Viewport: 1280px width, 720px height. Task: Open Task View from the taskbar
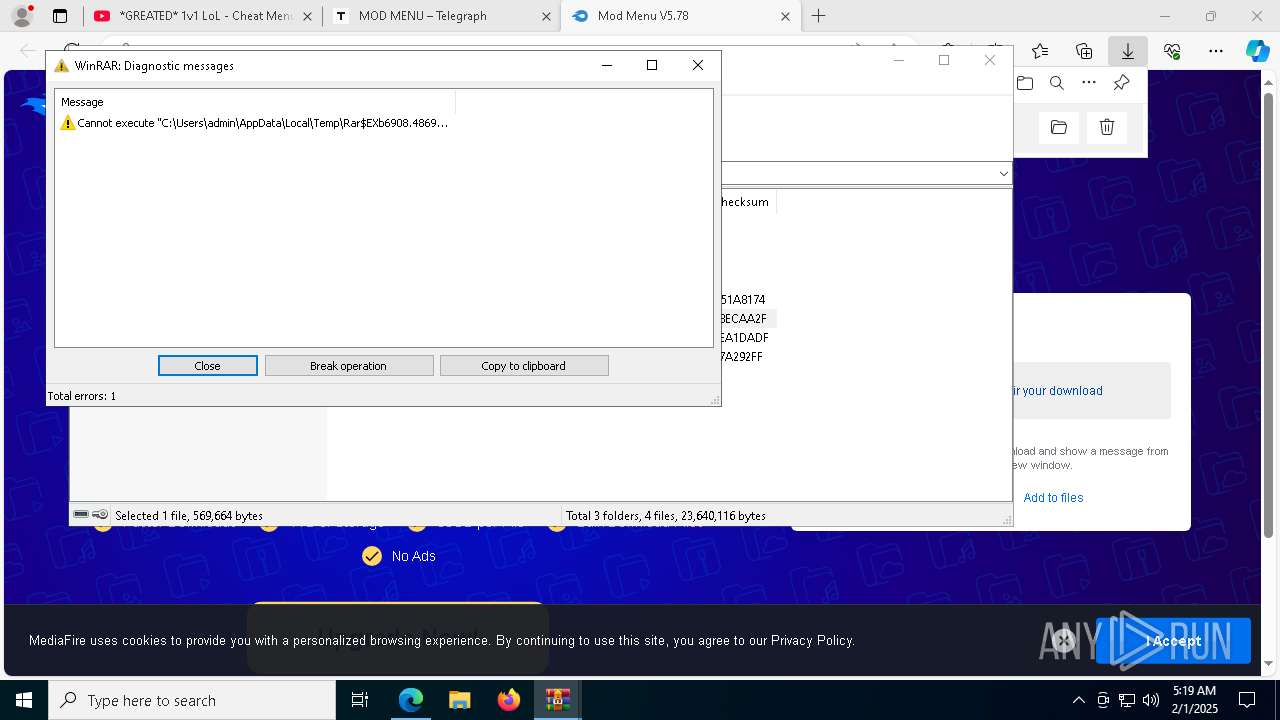pos(360,700)
